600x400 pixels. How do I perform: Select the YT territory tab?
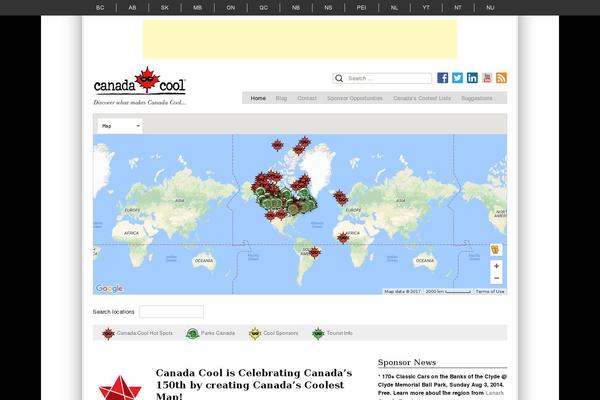[x=426, y=8]
